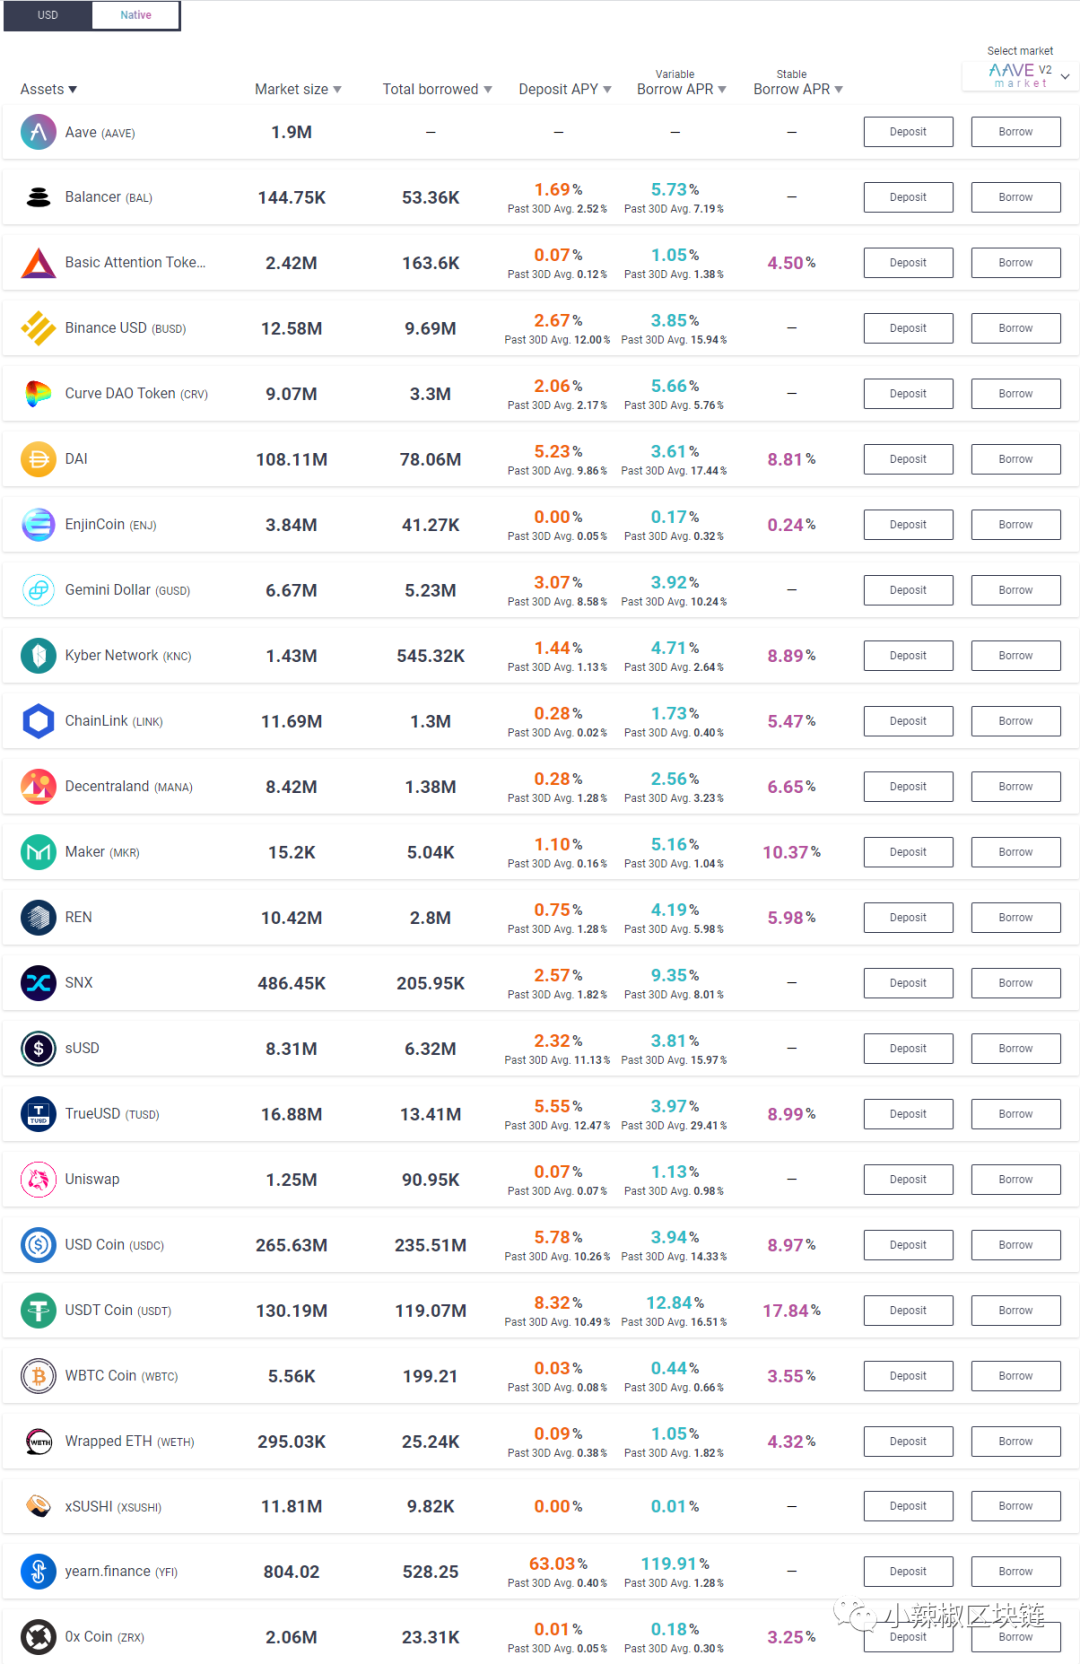The image size is (1080, 1664).
Task: Click the DAI coin icon
Action: (38, 459)
